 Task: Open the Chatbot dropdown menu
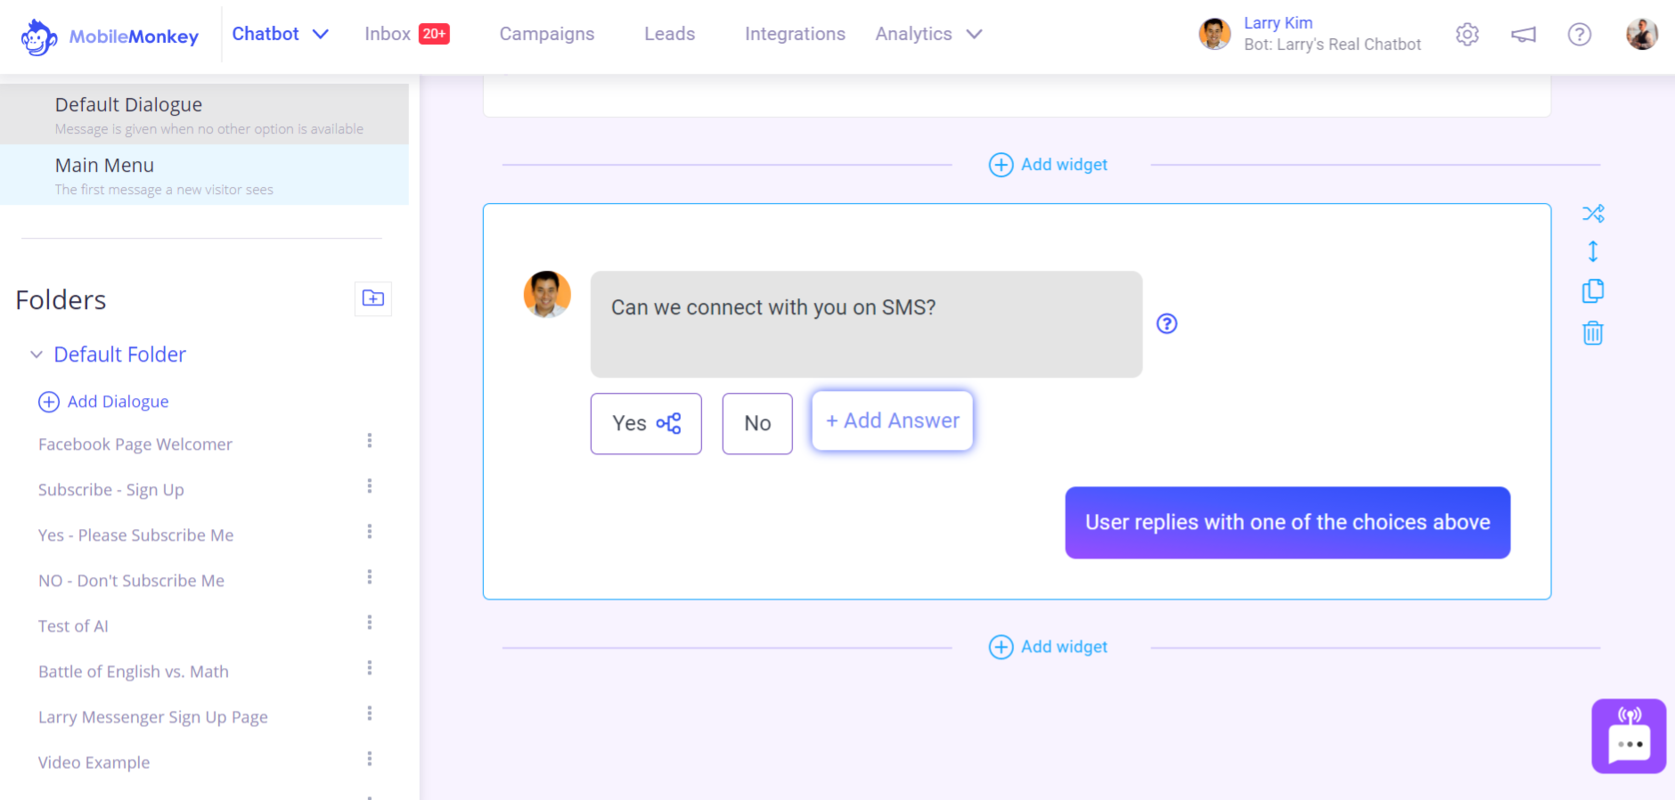pos(280,33)
